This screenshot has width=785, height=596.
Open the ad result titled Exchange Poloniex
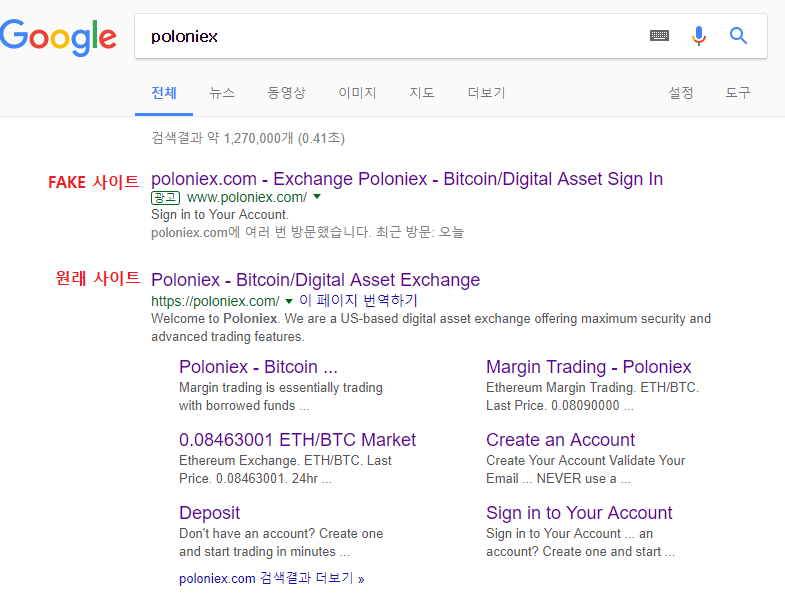(406, 179)
